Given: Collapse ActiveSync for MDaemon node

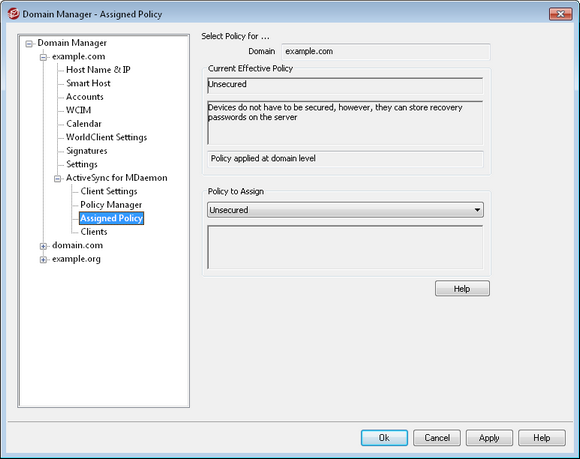Looking at the screenshot, I should click(57, 179).
